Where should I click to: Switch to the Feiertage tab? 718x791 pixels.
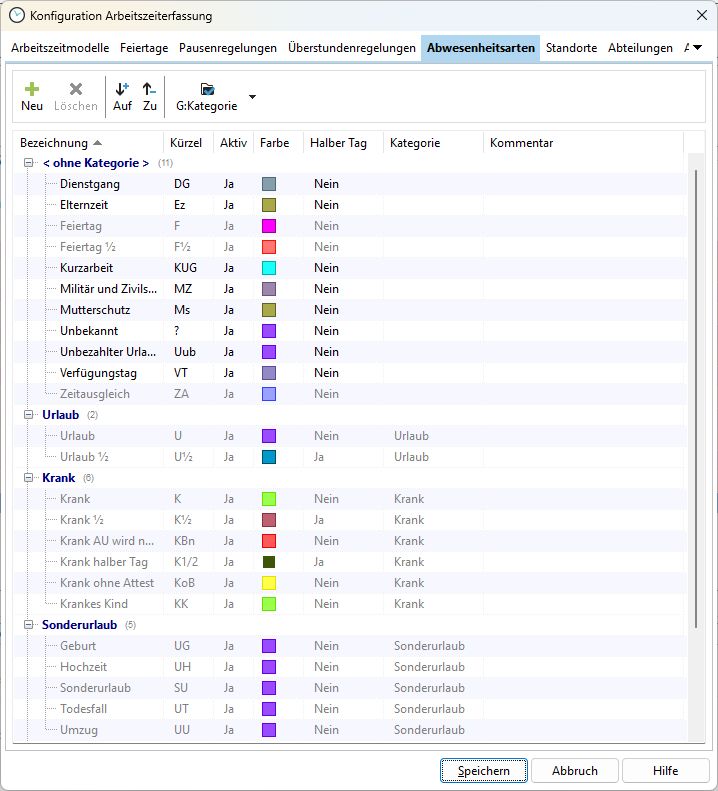tap(144, 48)
